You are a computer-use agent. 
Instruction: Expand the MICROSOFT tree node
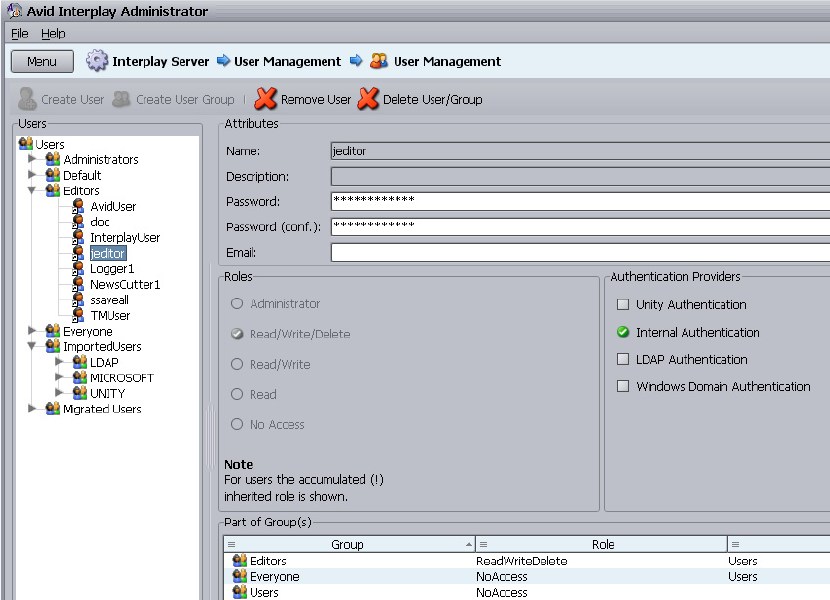[59, 377]
